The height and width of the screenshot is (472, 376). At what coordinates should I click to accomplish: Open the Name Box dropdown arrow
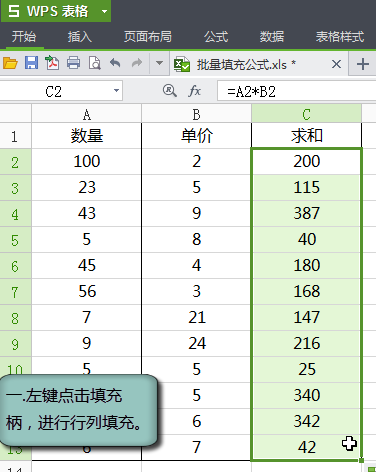[116, 91]
